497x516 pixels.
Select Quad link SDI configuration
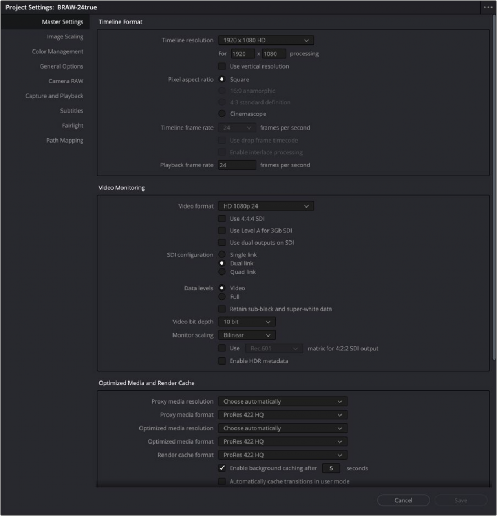pos(222,272)
